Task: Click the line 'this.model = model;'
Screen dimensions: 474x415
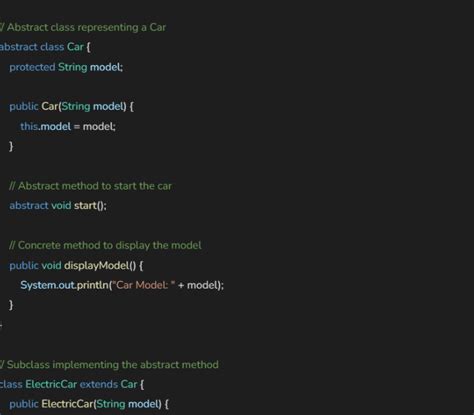Action: (68, 127)
